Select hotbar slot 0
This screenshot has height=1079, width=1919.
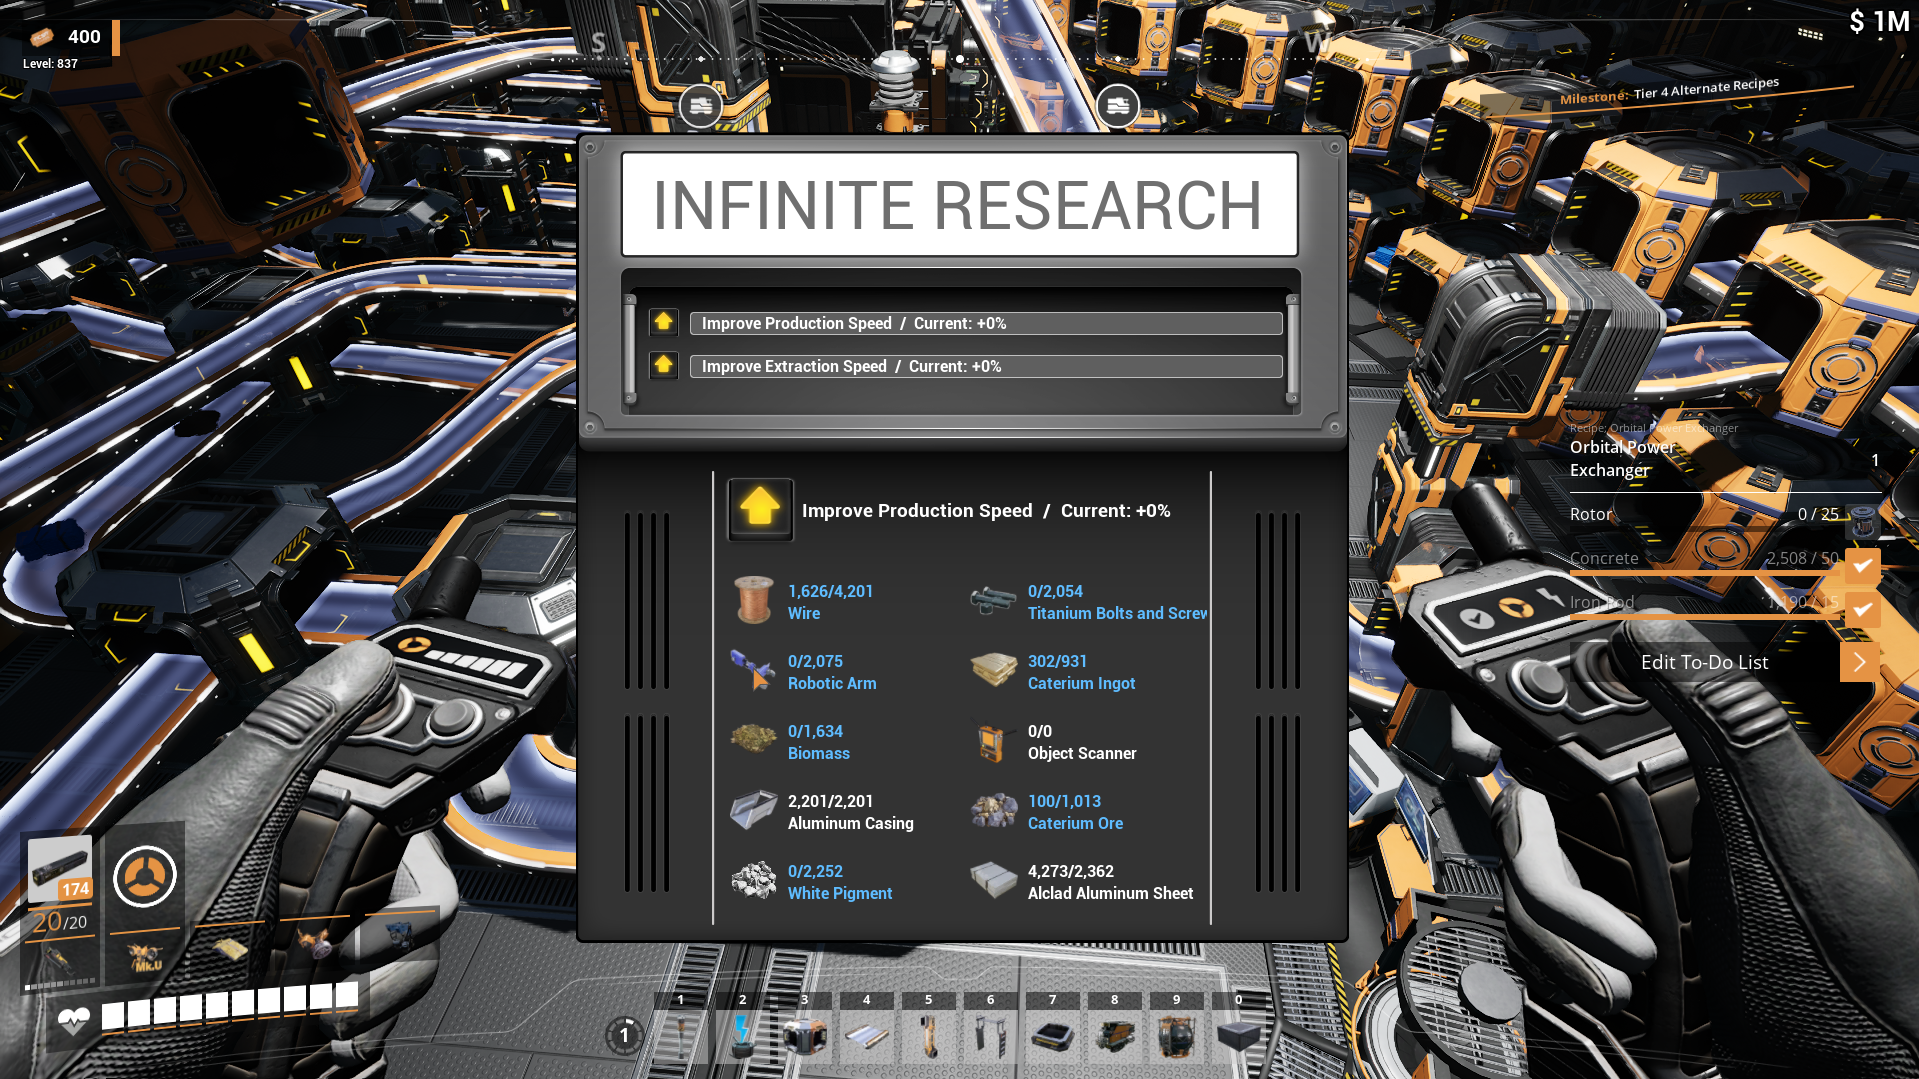[x=1239, y=1029]
